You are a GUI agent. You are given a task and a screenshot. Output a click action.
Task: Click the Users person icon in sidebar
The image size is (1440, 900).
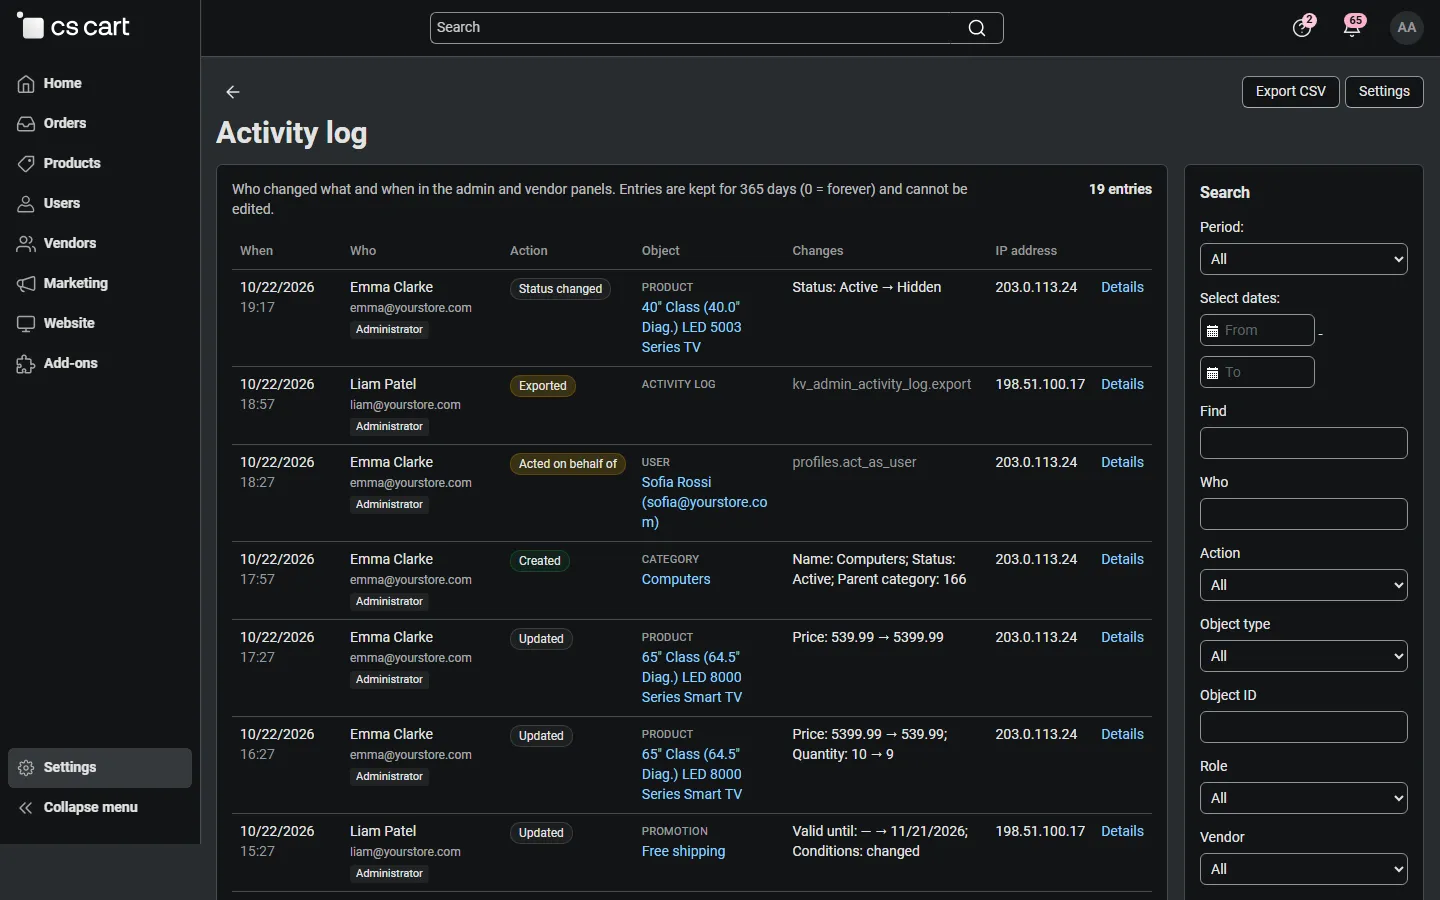point(26,204)
